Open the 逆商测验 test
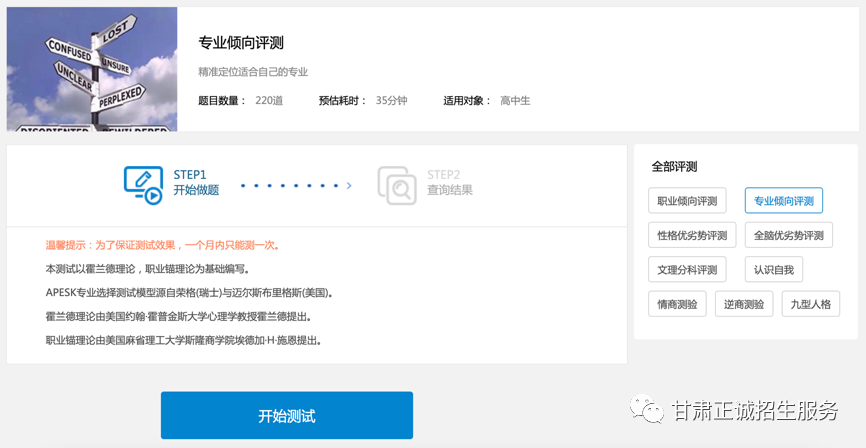Viewport: 866px width, 448px height. point(743,304)
